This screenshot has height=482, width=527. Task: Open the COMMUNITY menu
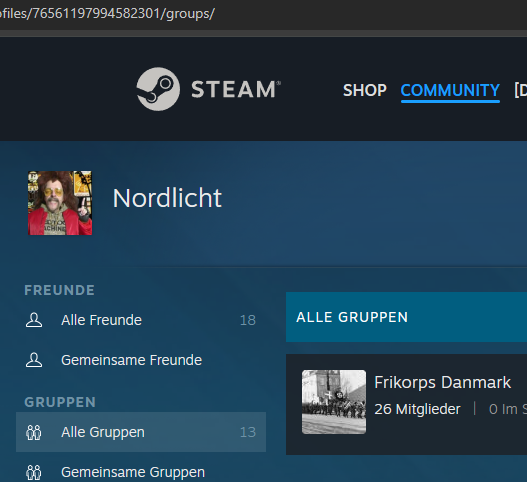point(450,90)
